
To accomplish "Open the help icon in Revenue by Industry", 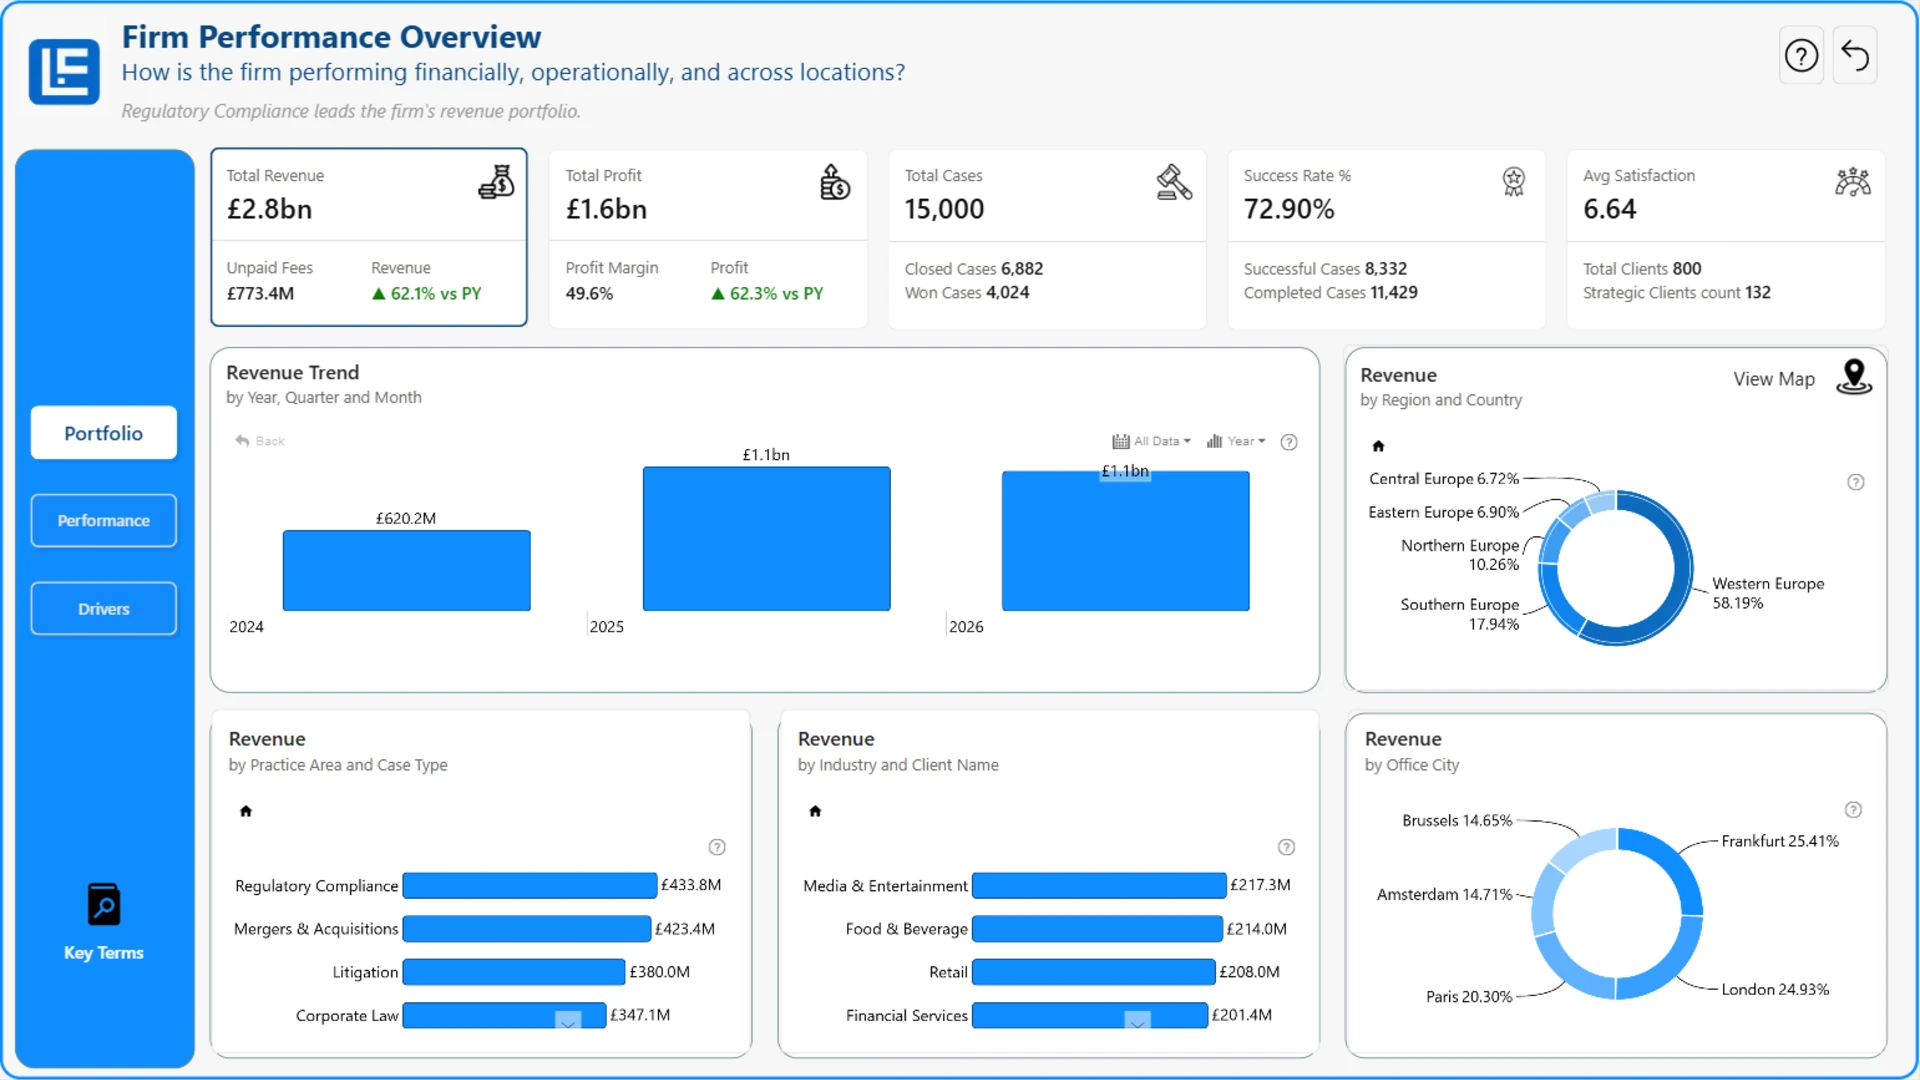I will coord(1286,847).
